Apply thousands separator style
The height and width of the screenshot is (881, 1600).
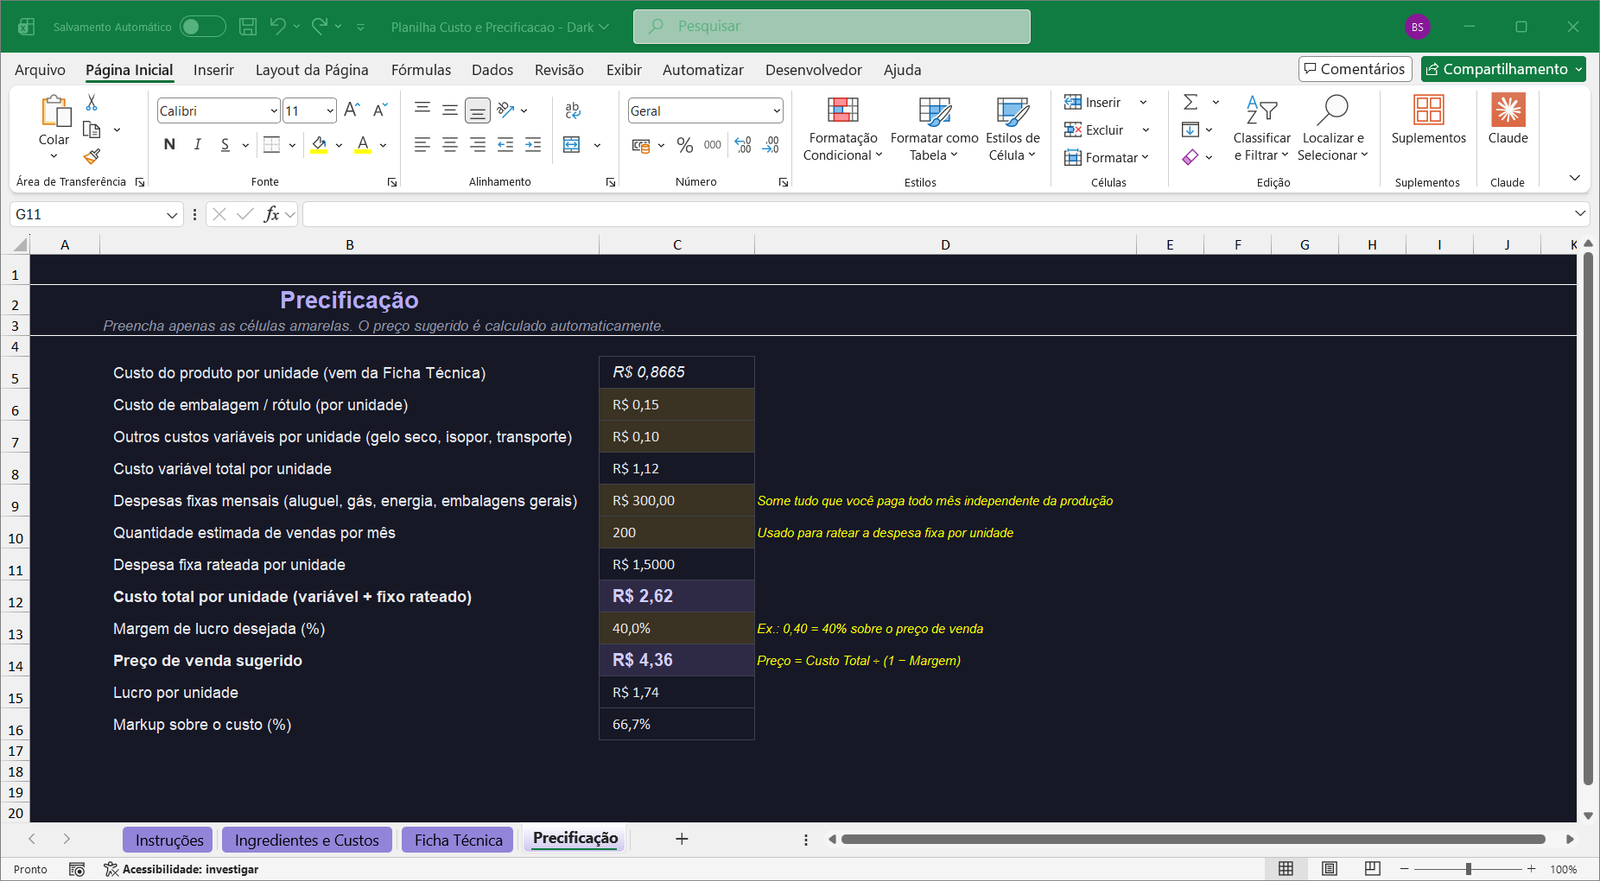713,145
